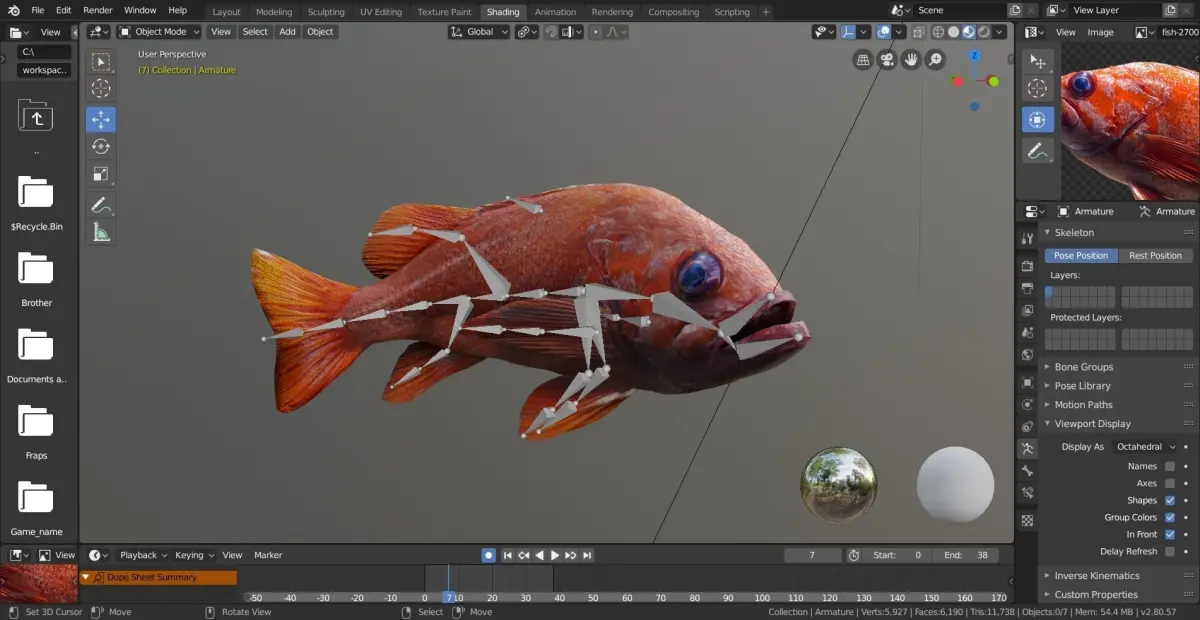Screen dimensions: 1200x620
Task: Open Tool properties tab with wrench icon
Action: pyautogui.click(x=1027, y=239)
